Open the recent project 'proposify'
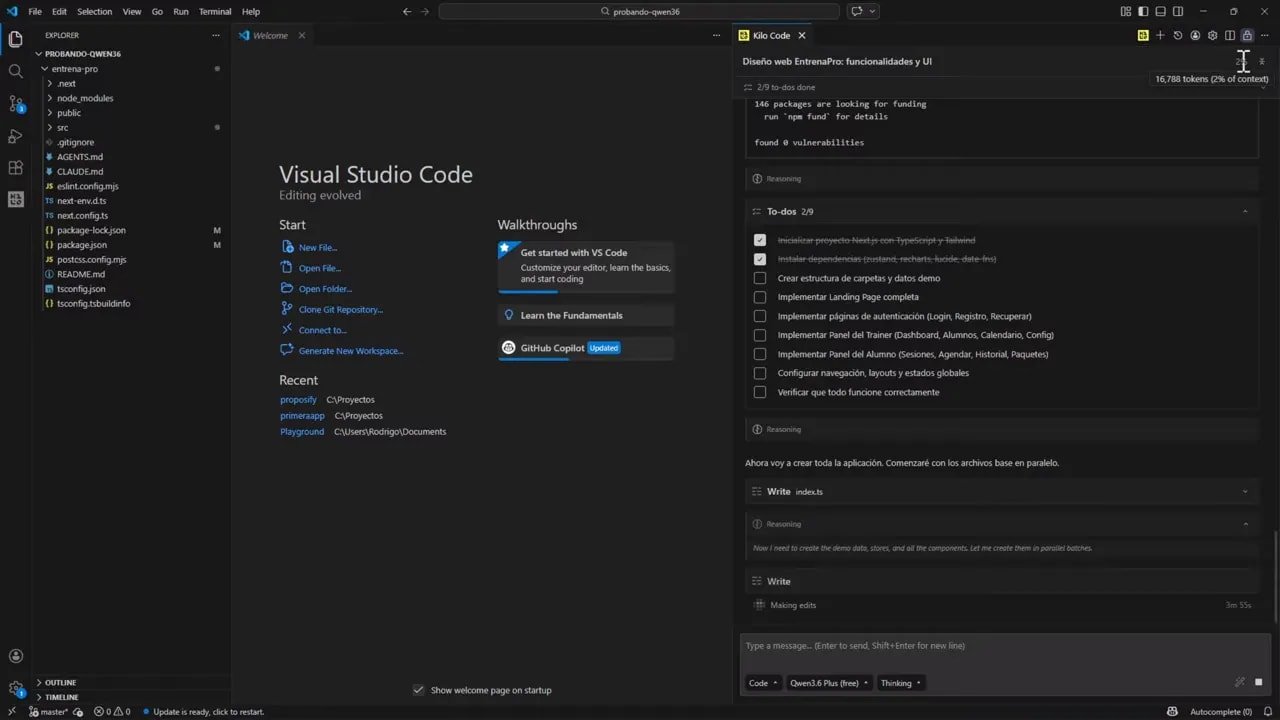 298,399
